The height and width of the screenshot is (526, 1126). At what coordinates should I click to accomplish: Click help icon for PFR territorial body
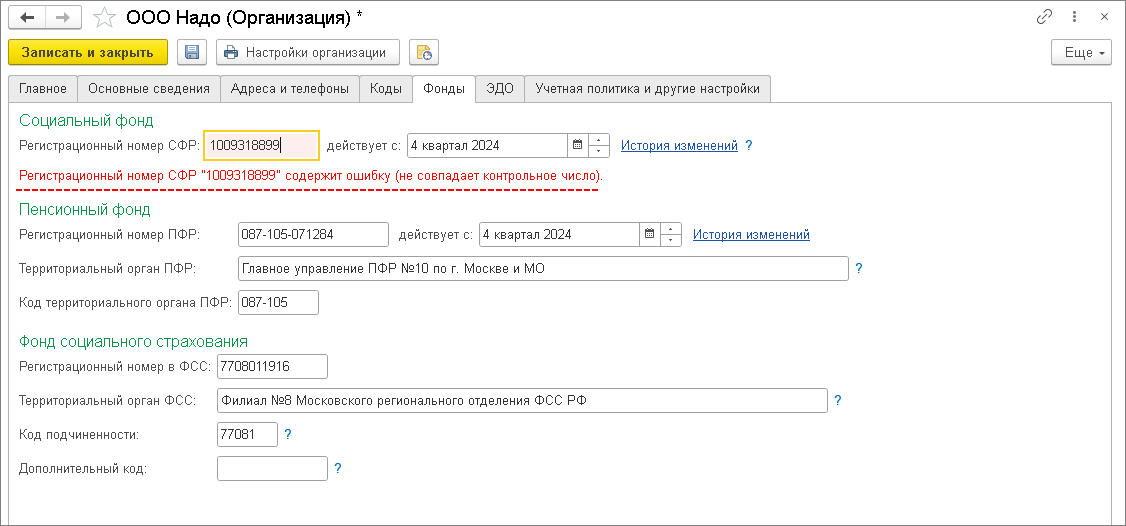pyautogui.click(x=858, y=268)
